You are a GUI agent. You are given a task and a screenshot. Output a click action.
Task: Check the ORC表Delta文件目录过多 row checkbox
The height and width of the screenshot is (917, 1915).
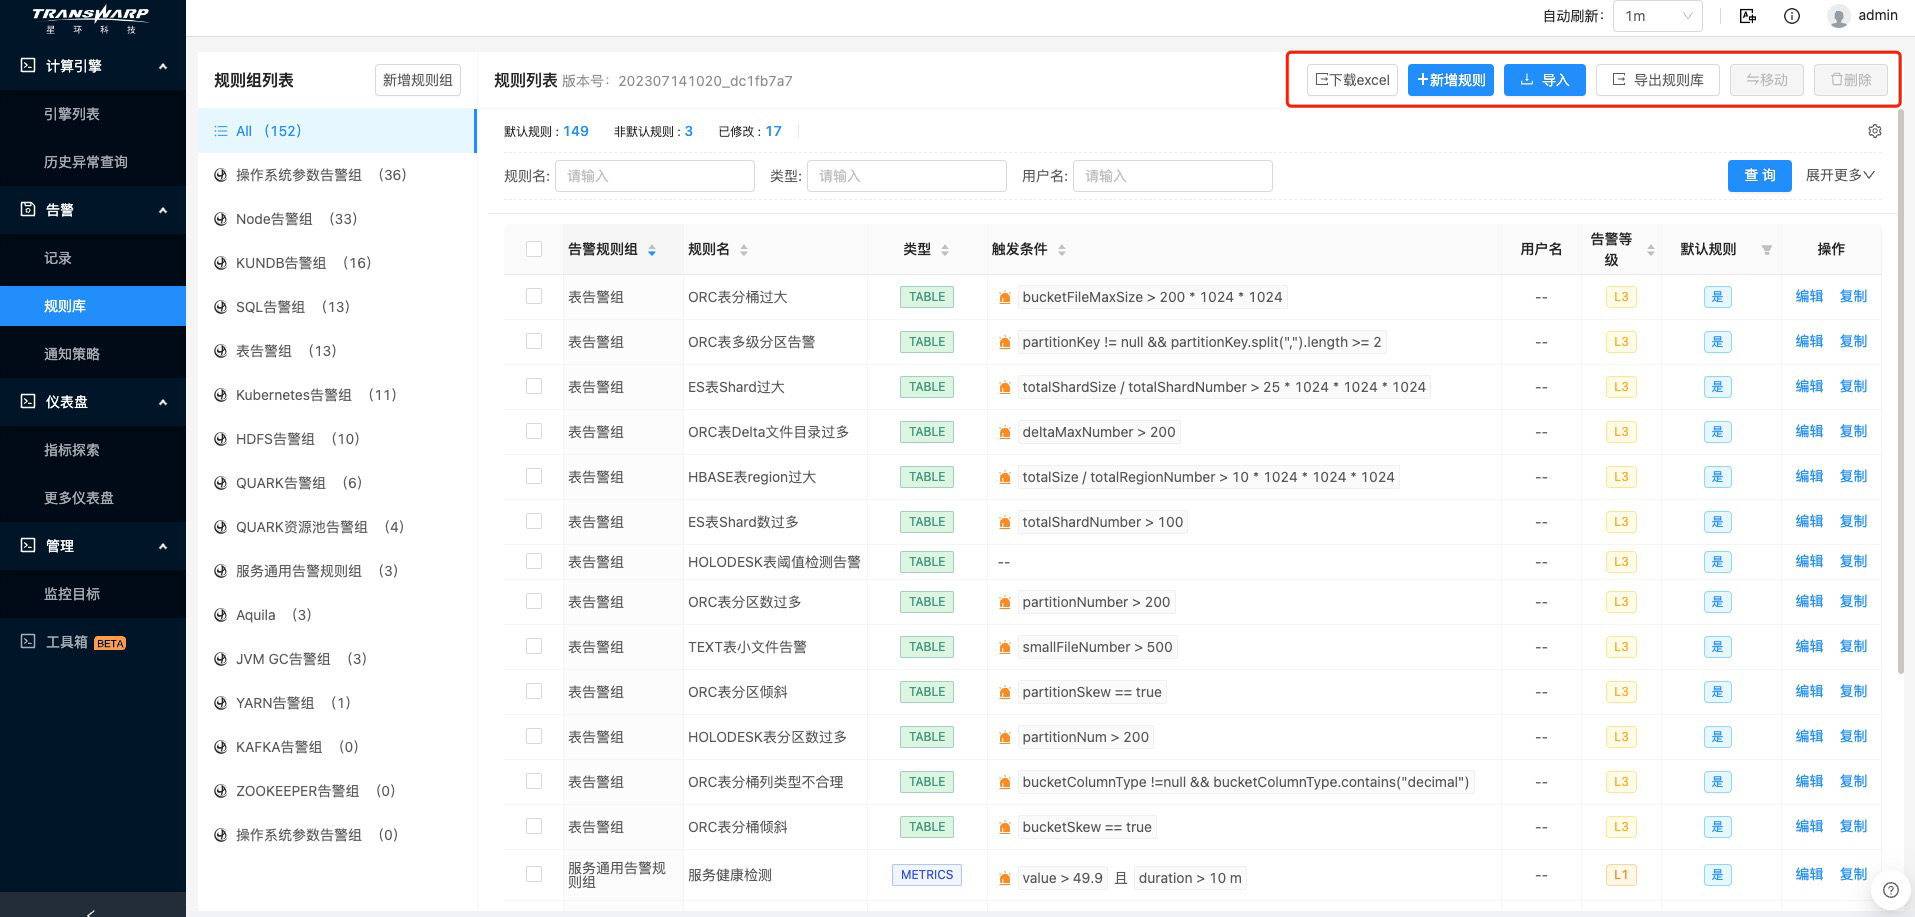[x=534, y=431]
